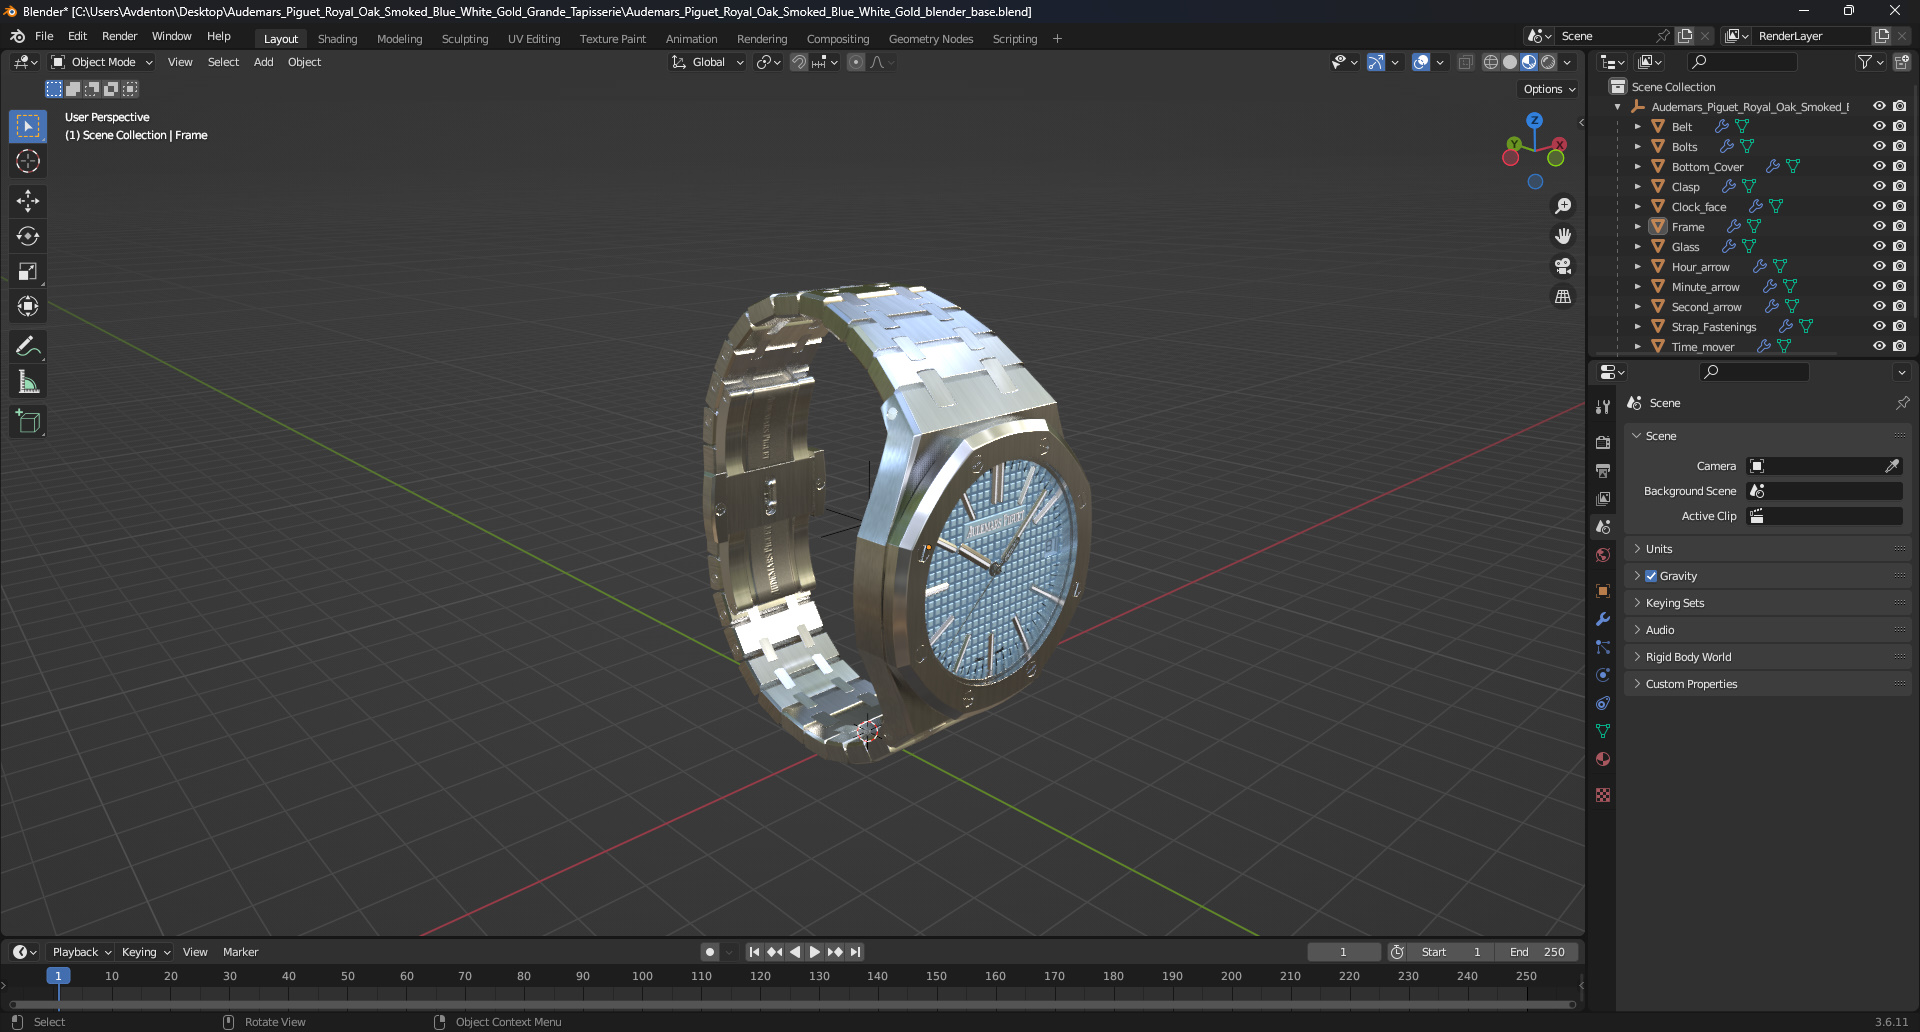Image resolution: width=1920 pixels, height=1032 pixels.
Task: Switch to the Shading workspace tab
Action: point(337,39)
